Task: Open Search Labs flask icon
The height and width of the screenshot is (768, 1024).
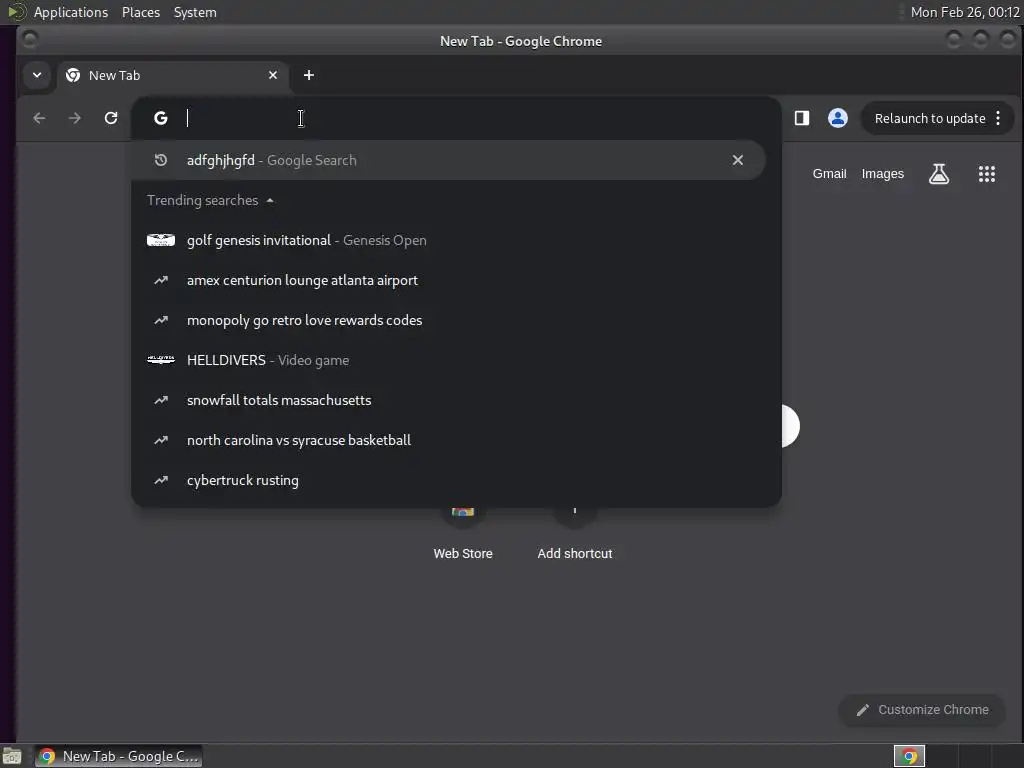Action: pos(939,174)
